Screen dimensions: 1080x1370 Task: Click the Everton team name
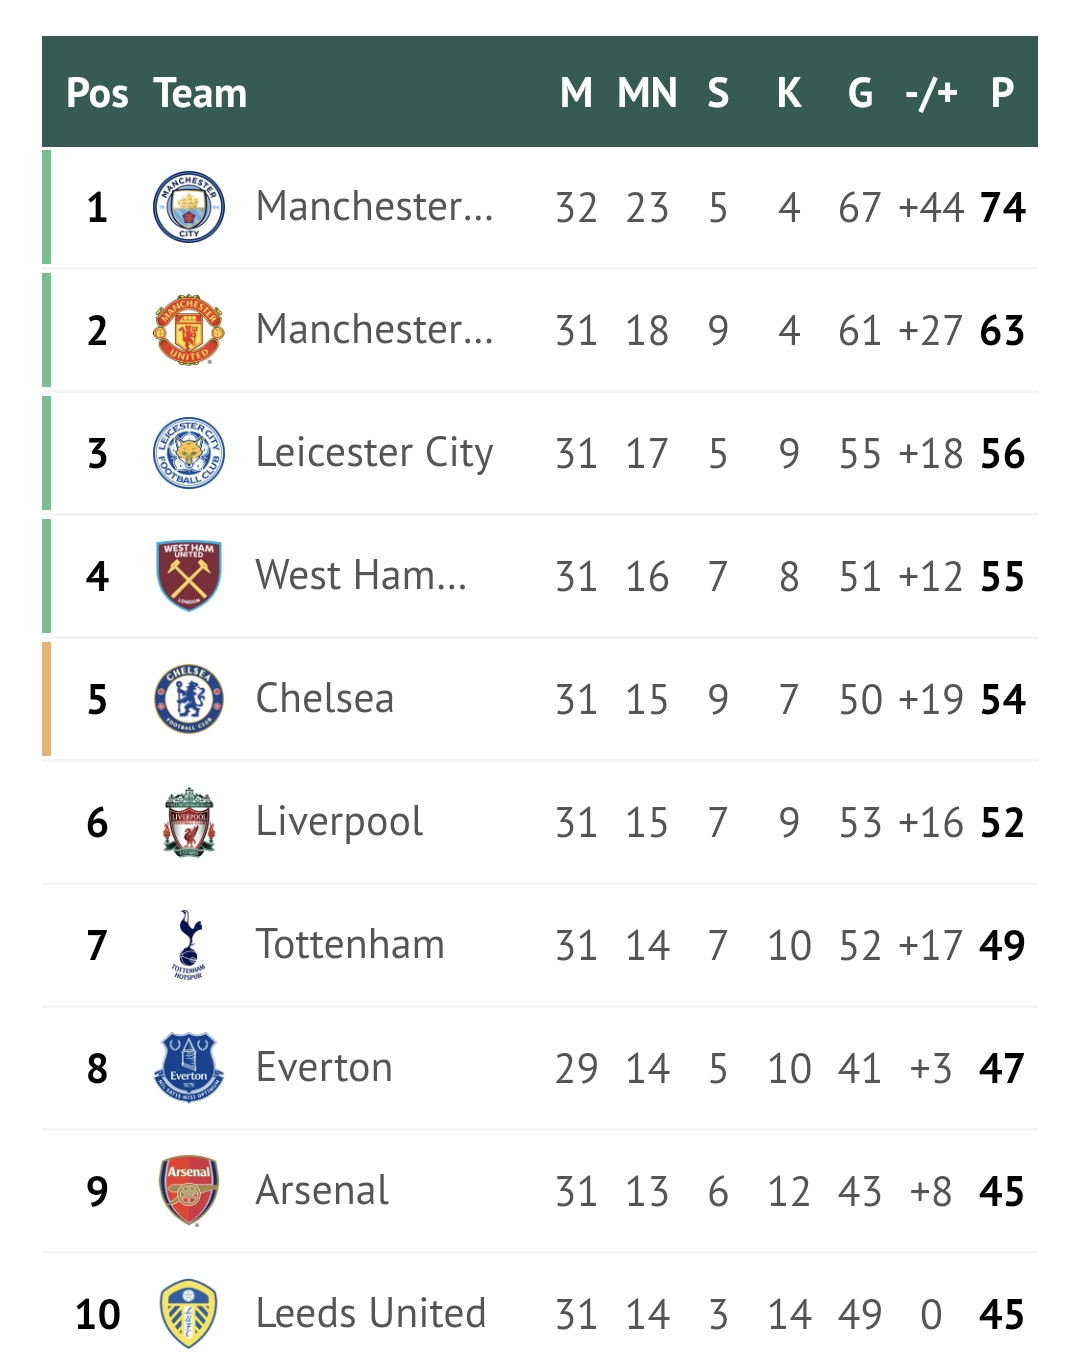(x=324, y=1067)
